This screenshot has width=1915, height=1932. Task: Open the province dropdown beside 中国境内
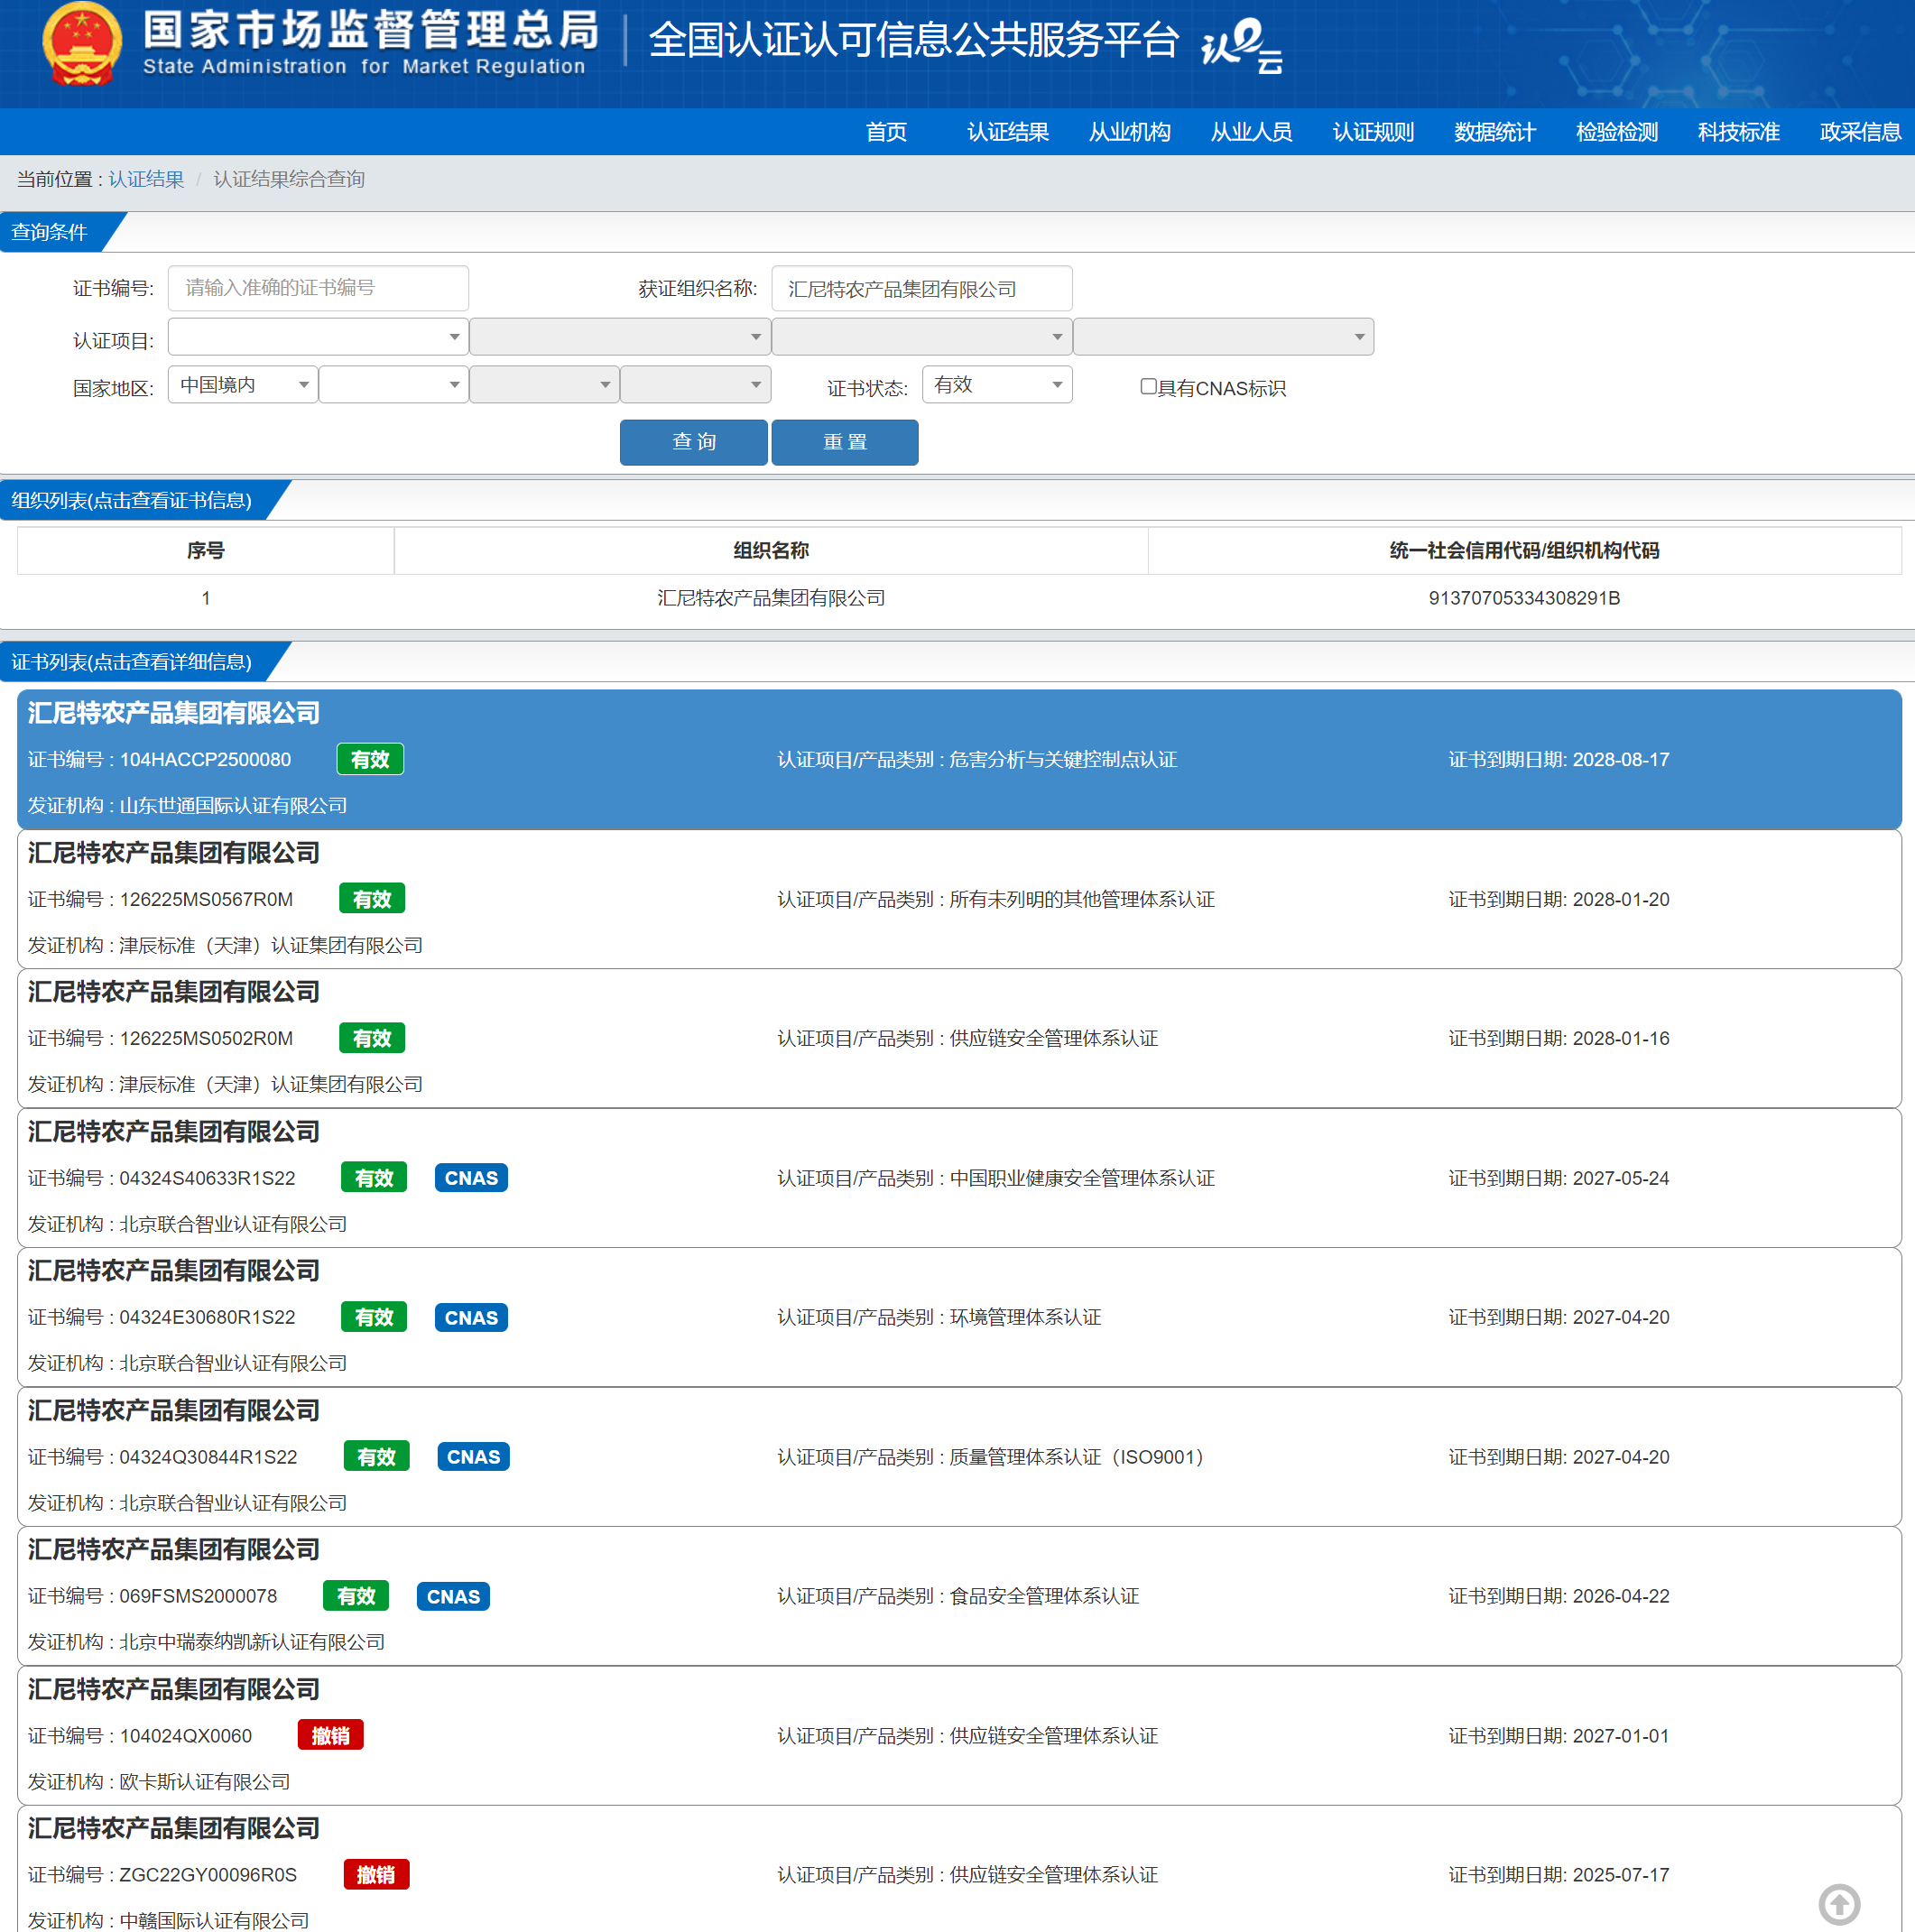(x=393, y=385)
